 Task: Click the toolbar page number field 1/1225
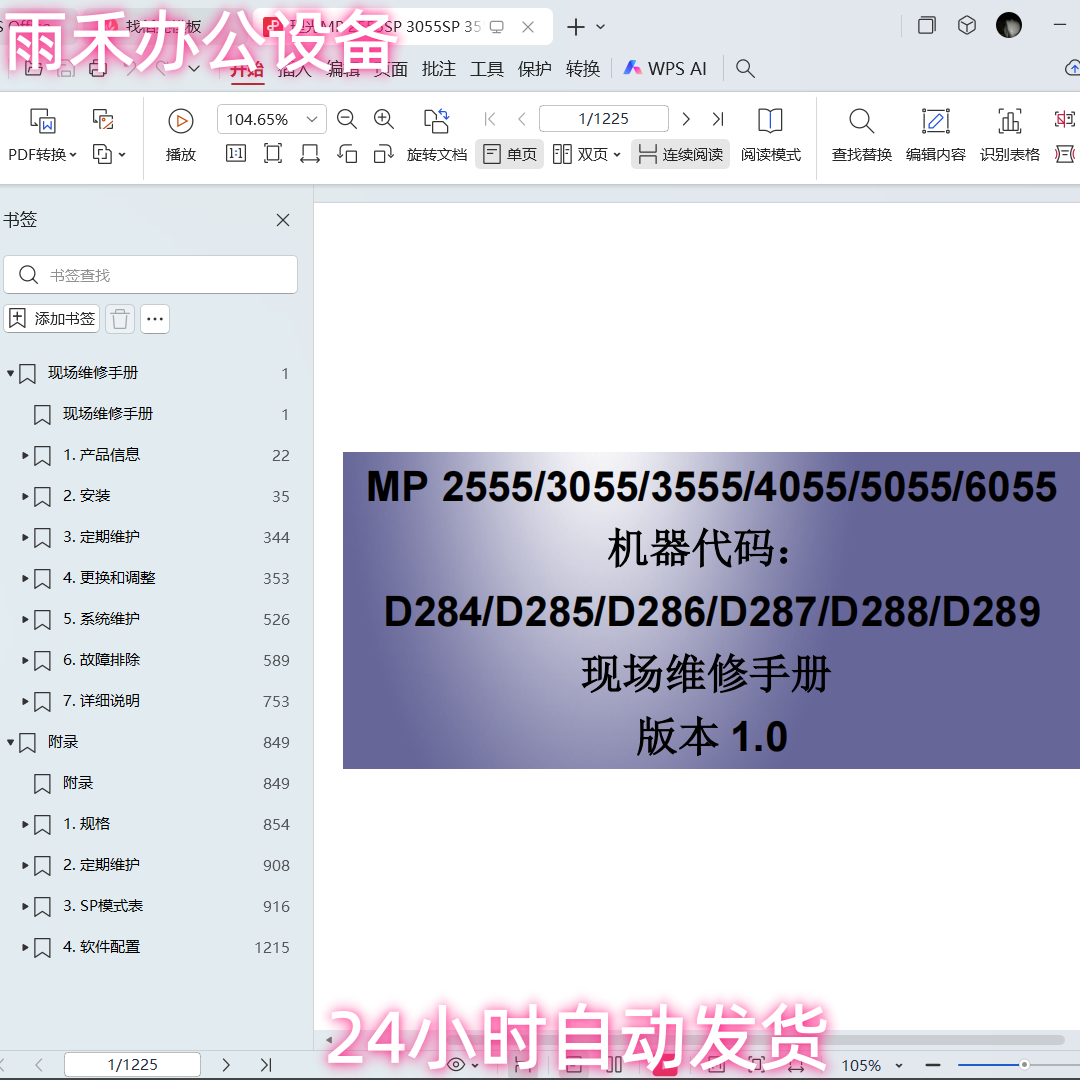point(603,119)
